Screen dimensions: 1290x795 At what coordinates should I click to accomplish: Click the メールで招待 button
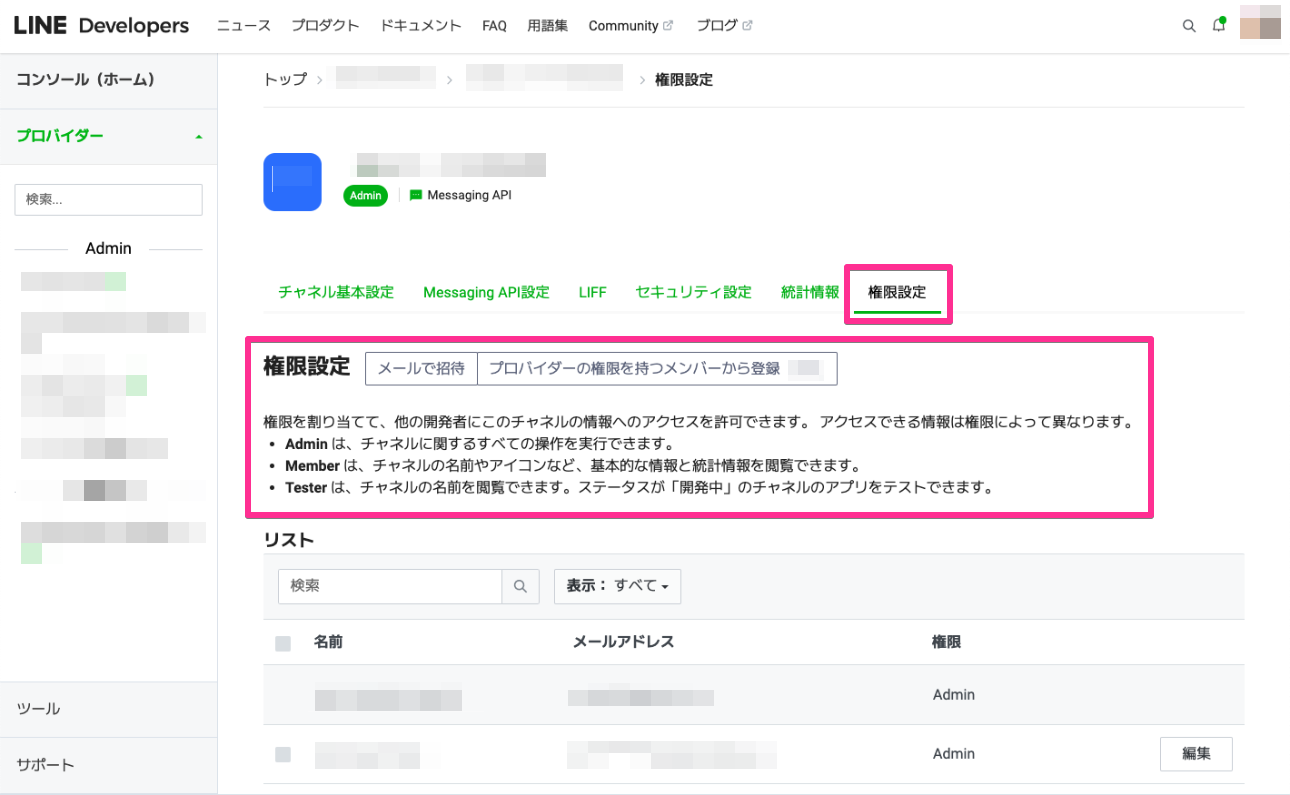tap(421, 368)
